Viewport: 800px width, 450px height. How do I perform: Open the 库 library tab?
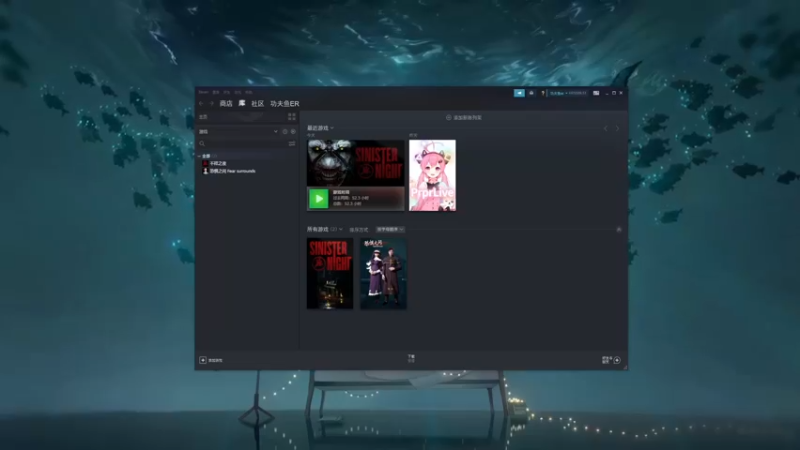(x=242, y=103)
